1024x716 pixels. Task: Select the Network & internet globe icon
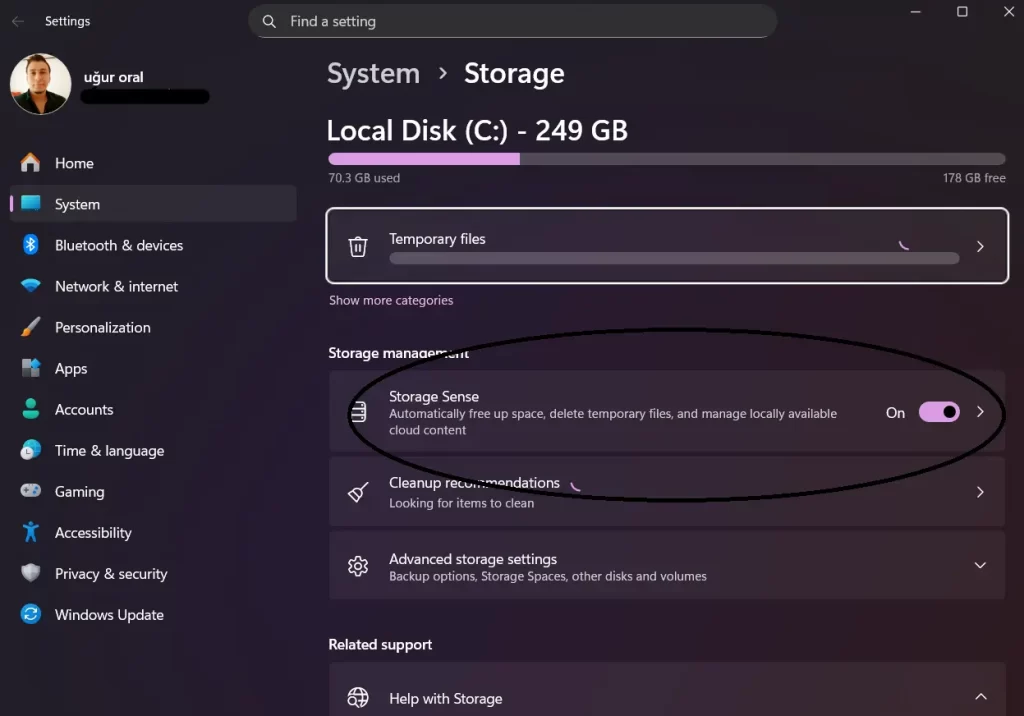28,286
